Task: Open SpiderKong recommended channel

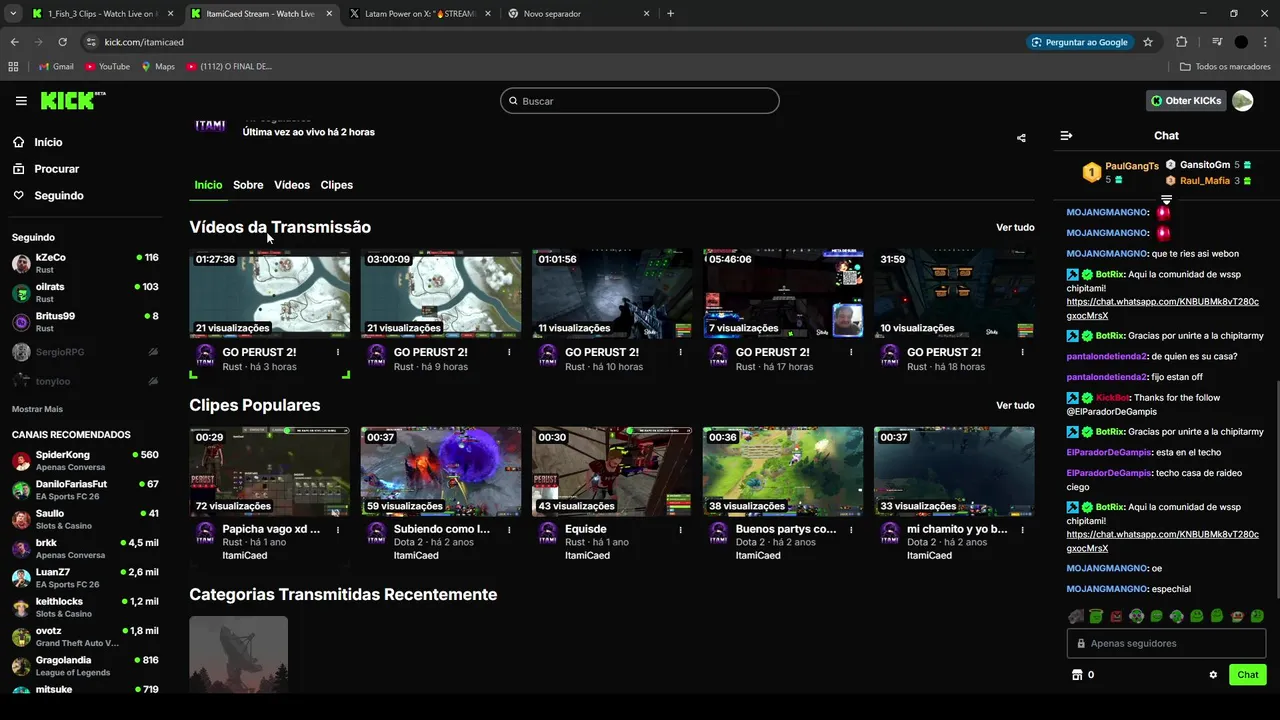Action: pos(85,461)
